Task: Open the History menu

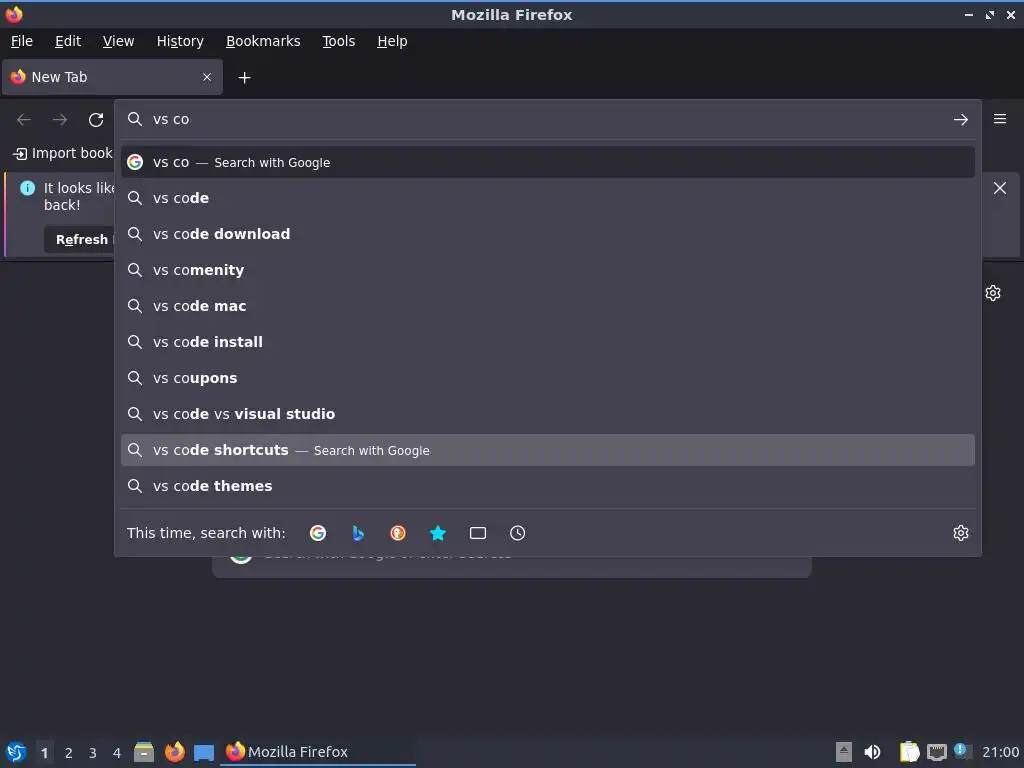Action: [x=180, y=41]
